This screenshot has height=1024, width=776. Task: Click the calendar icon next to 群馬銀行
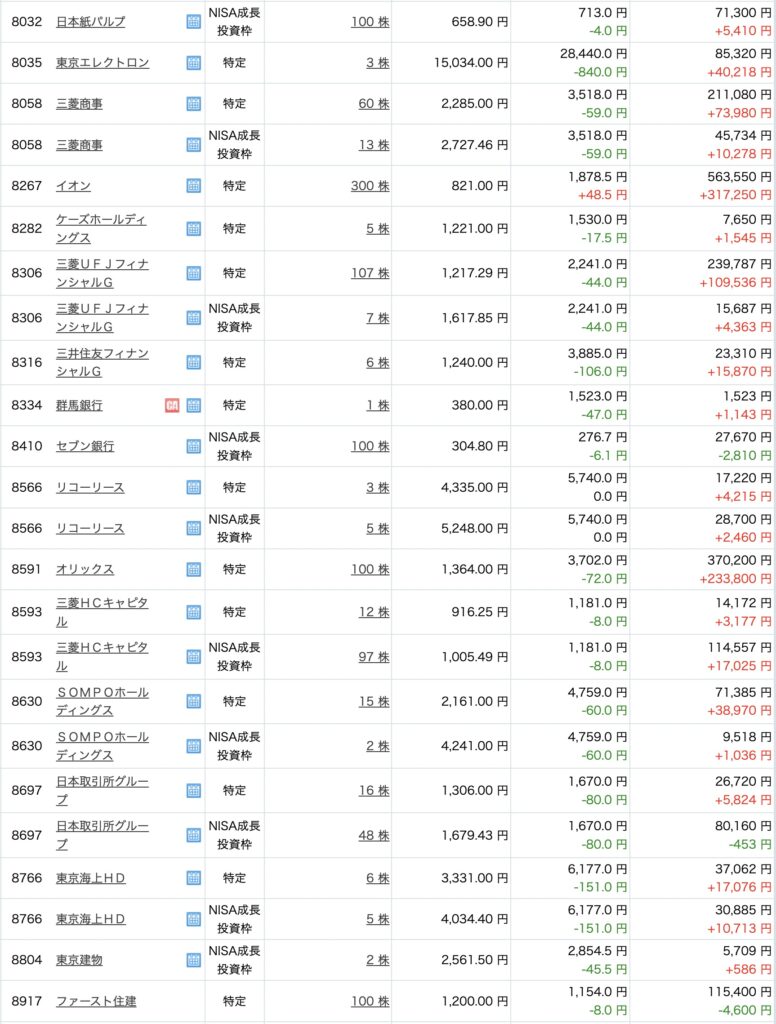pyautogui.click(x=193, y=405)
